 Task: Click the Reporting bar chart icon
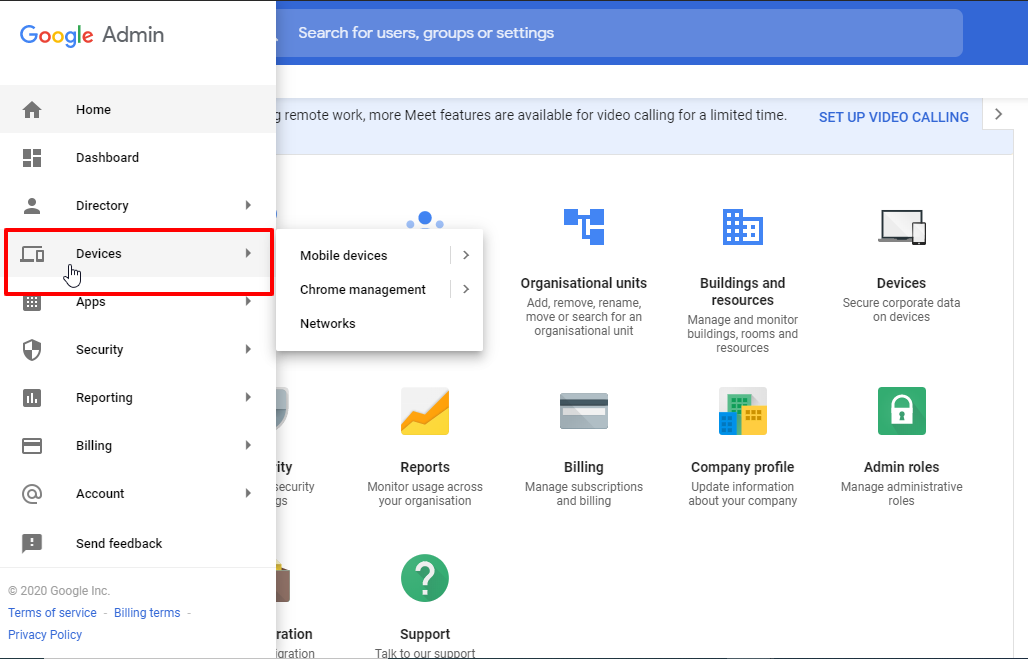tap(31, 397)
